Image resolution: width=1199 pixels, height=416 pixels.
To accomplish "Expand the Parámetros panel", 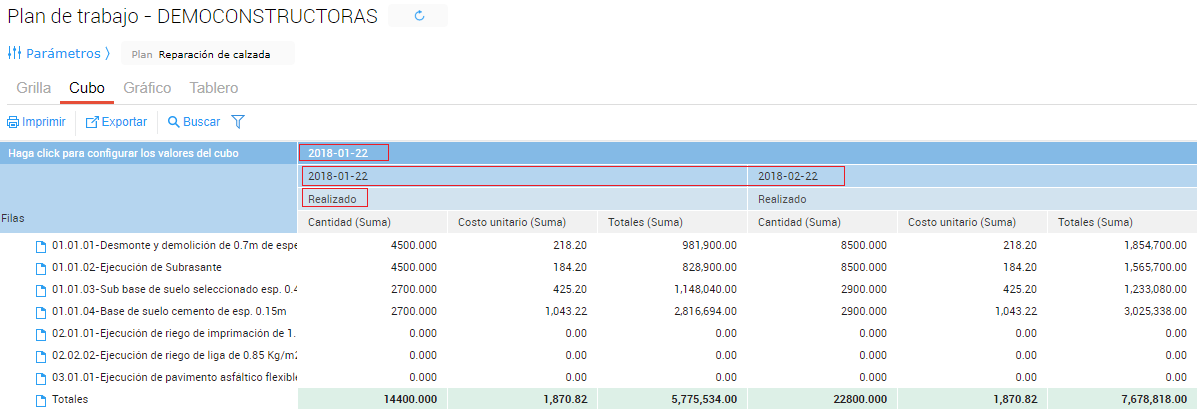I will click(x=58, y=53).
